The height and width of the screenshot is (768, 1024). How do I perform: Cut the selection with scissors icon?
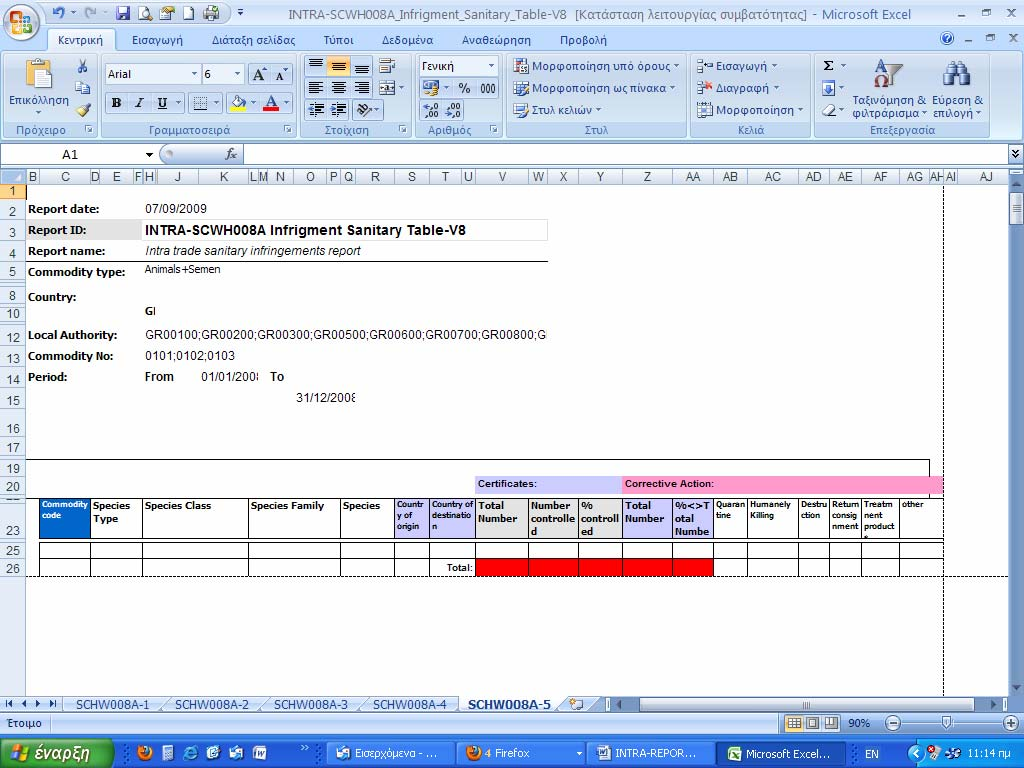[x=82, y=67]
